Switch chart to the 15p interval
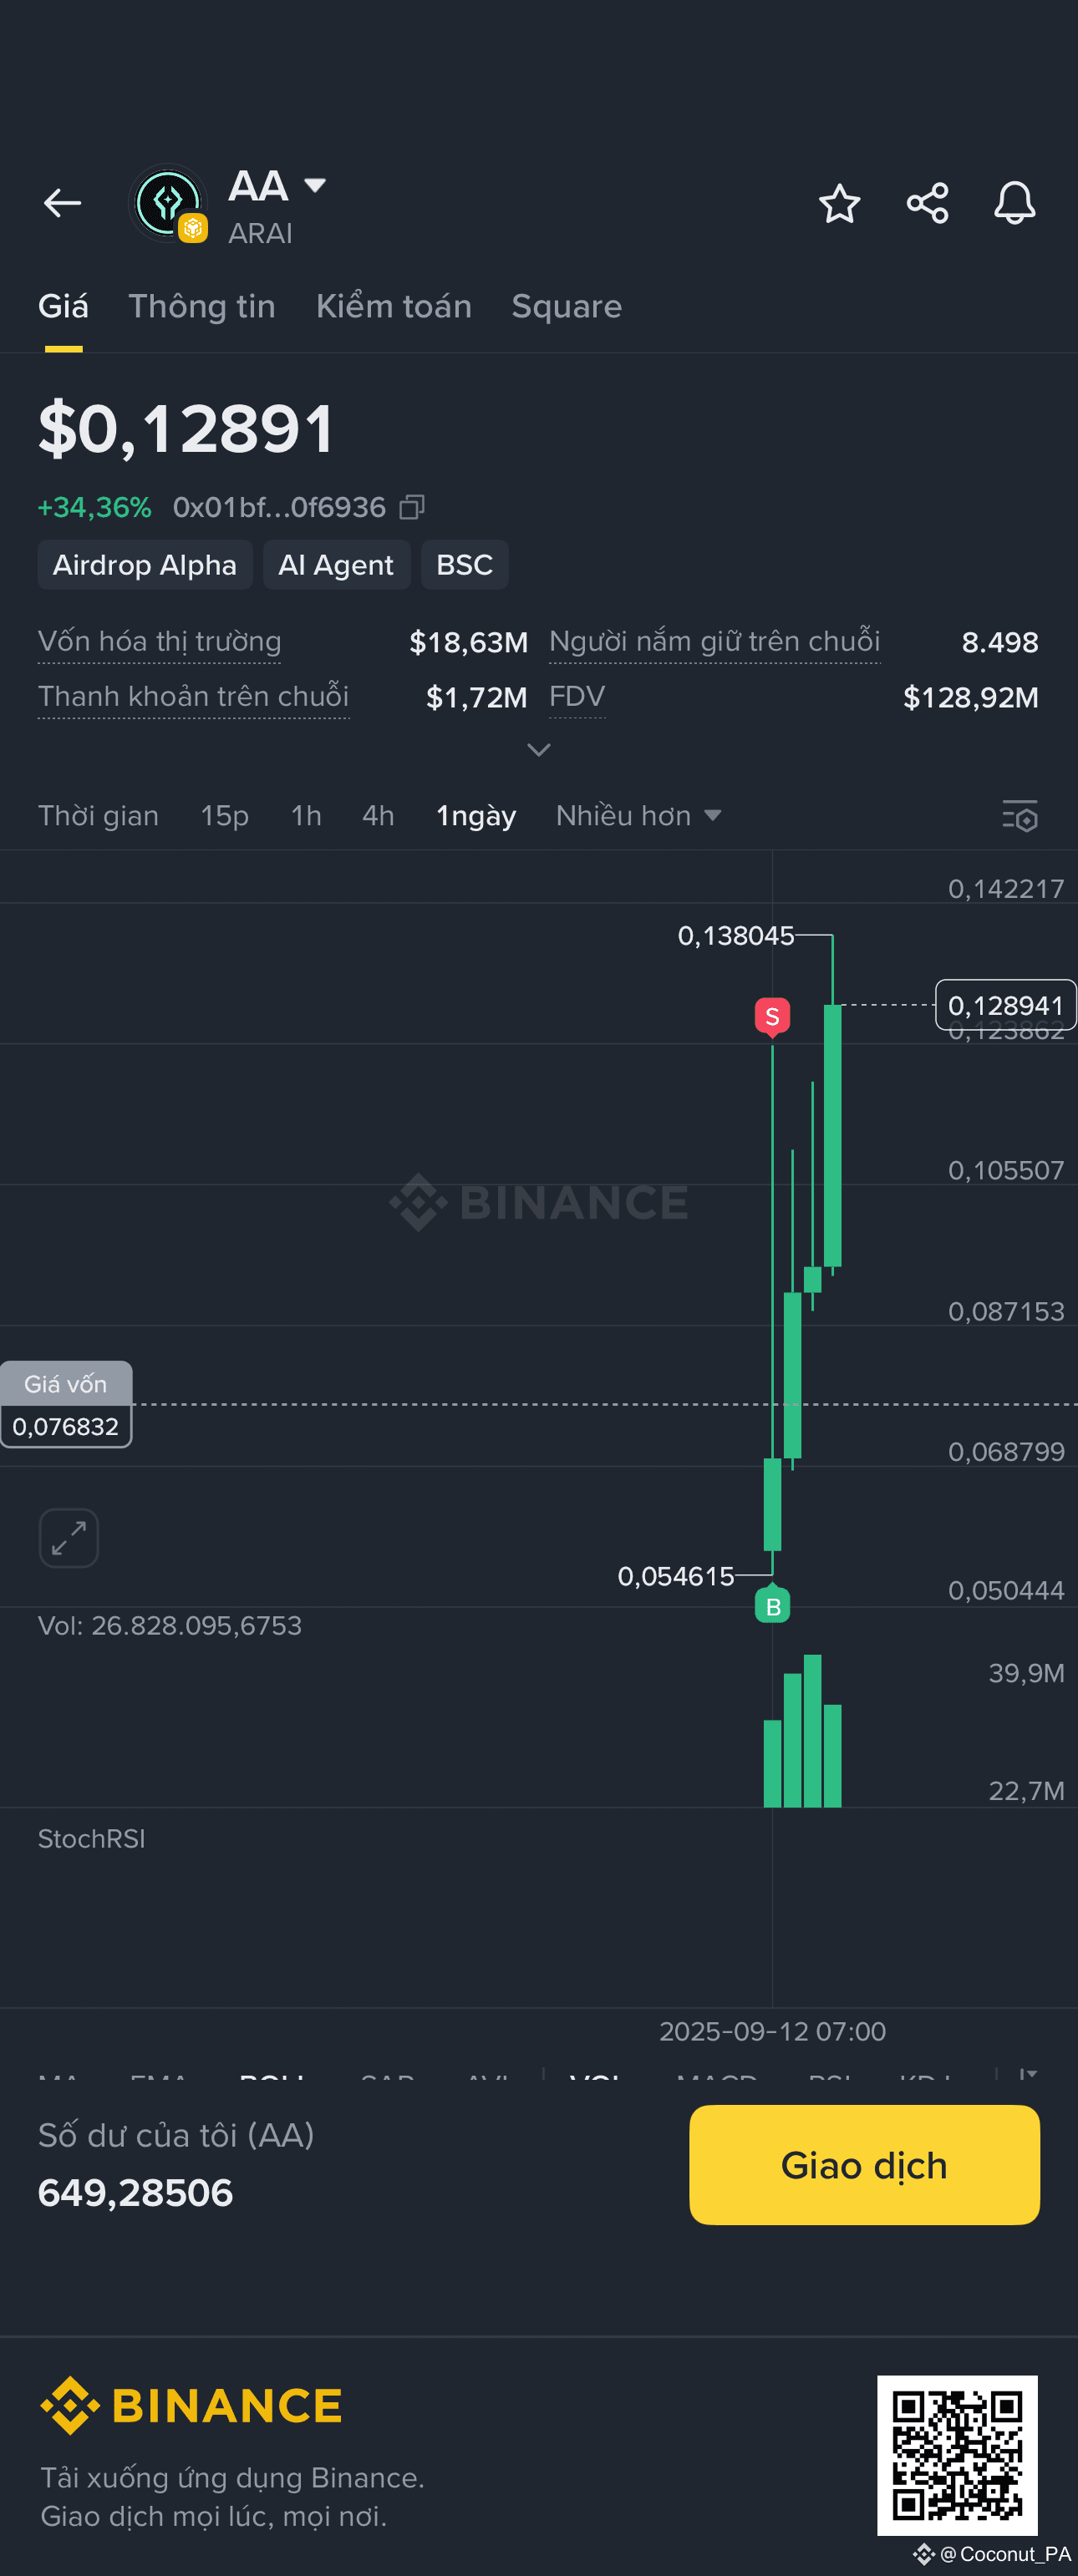This screenshot has height=2576, width=1078. point(225,816)
